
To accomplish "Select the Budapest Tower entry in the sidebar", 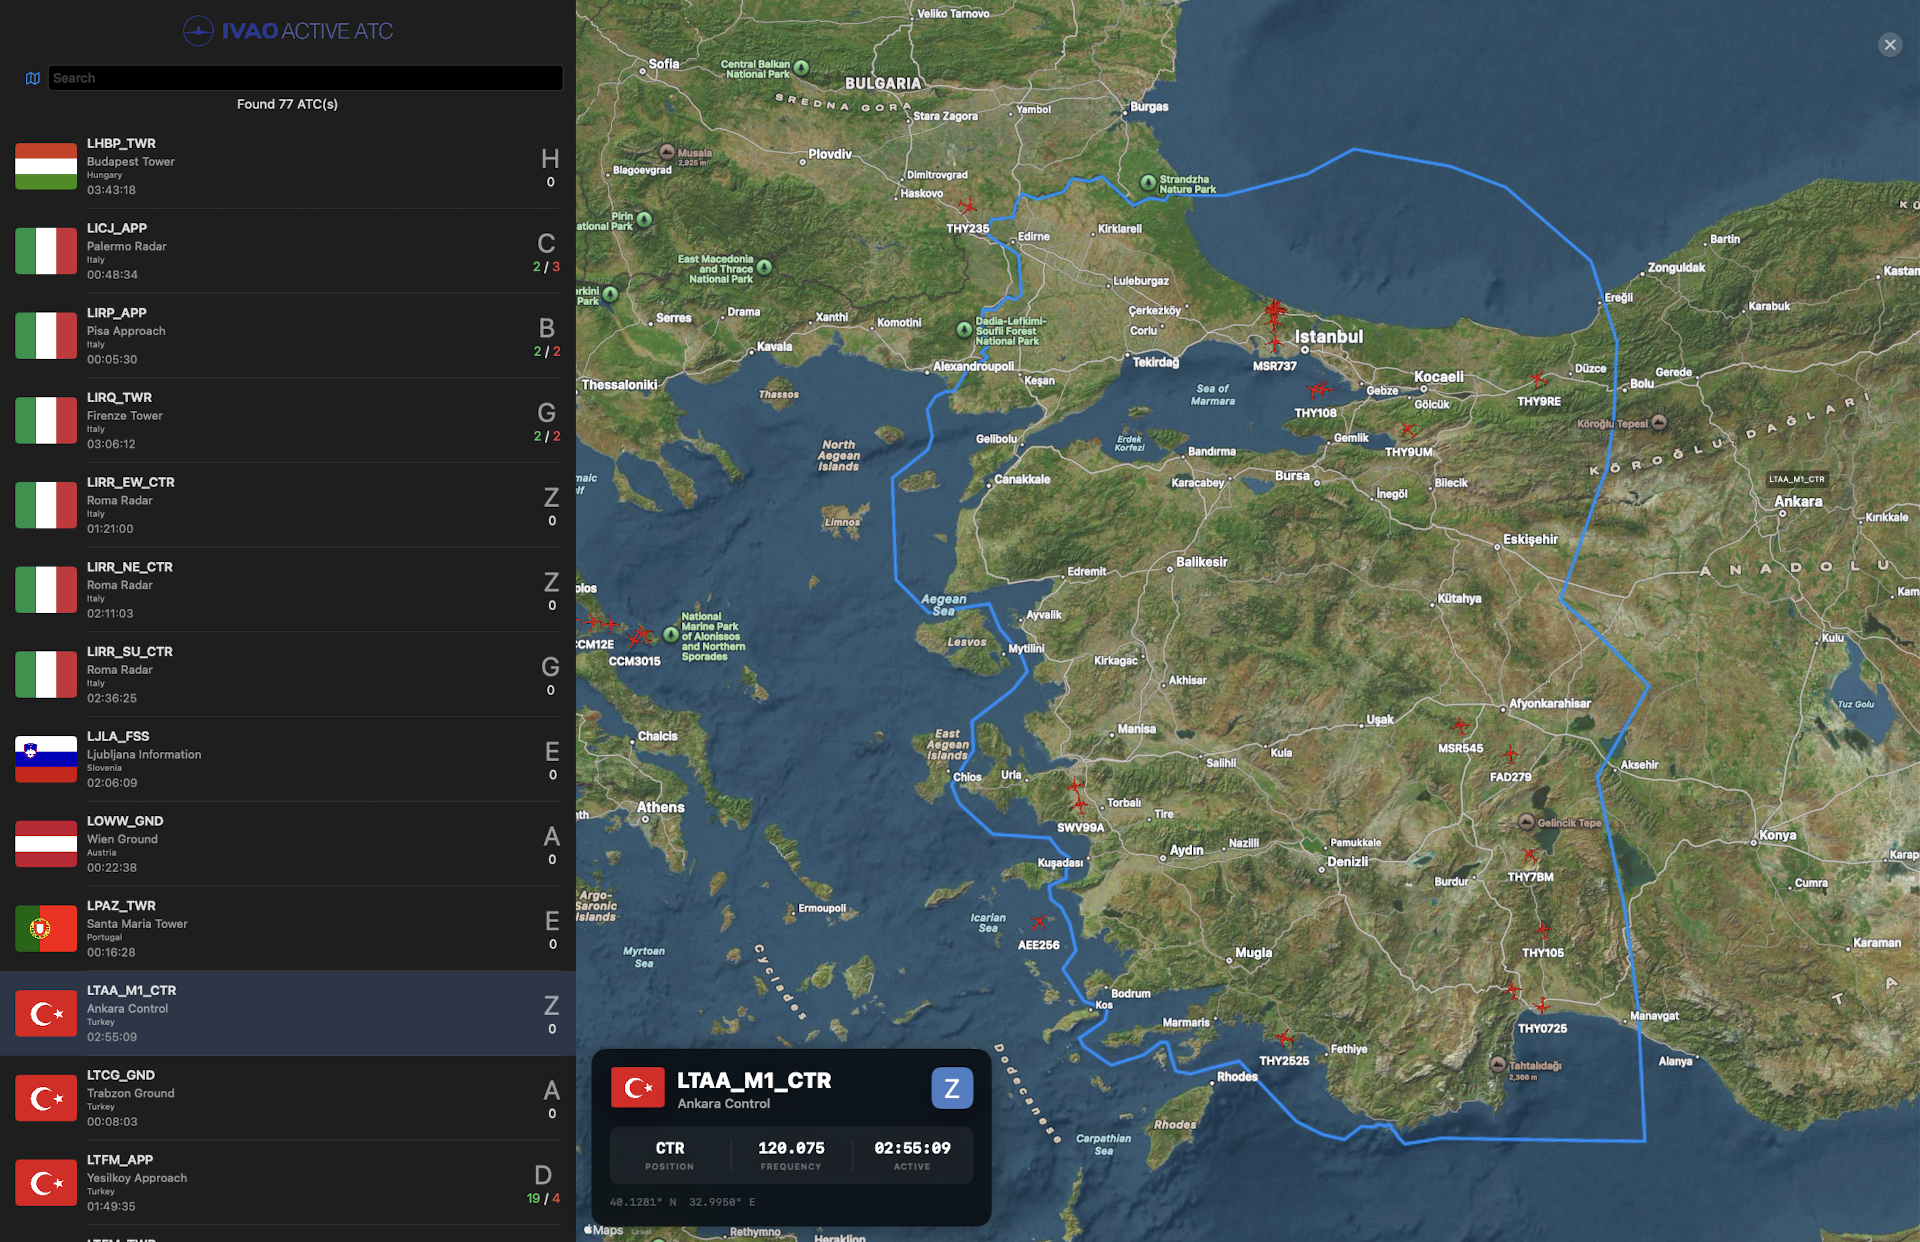I will point(288,166).
